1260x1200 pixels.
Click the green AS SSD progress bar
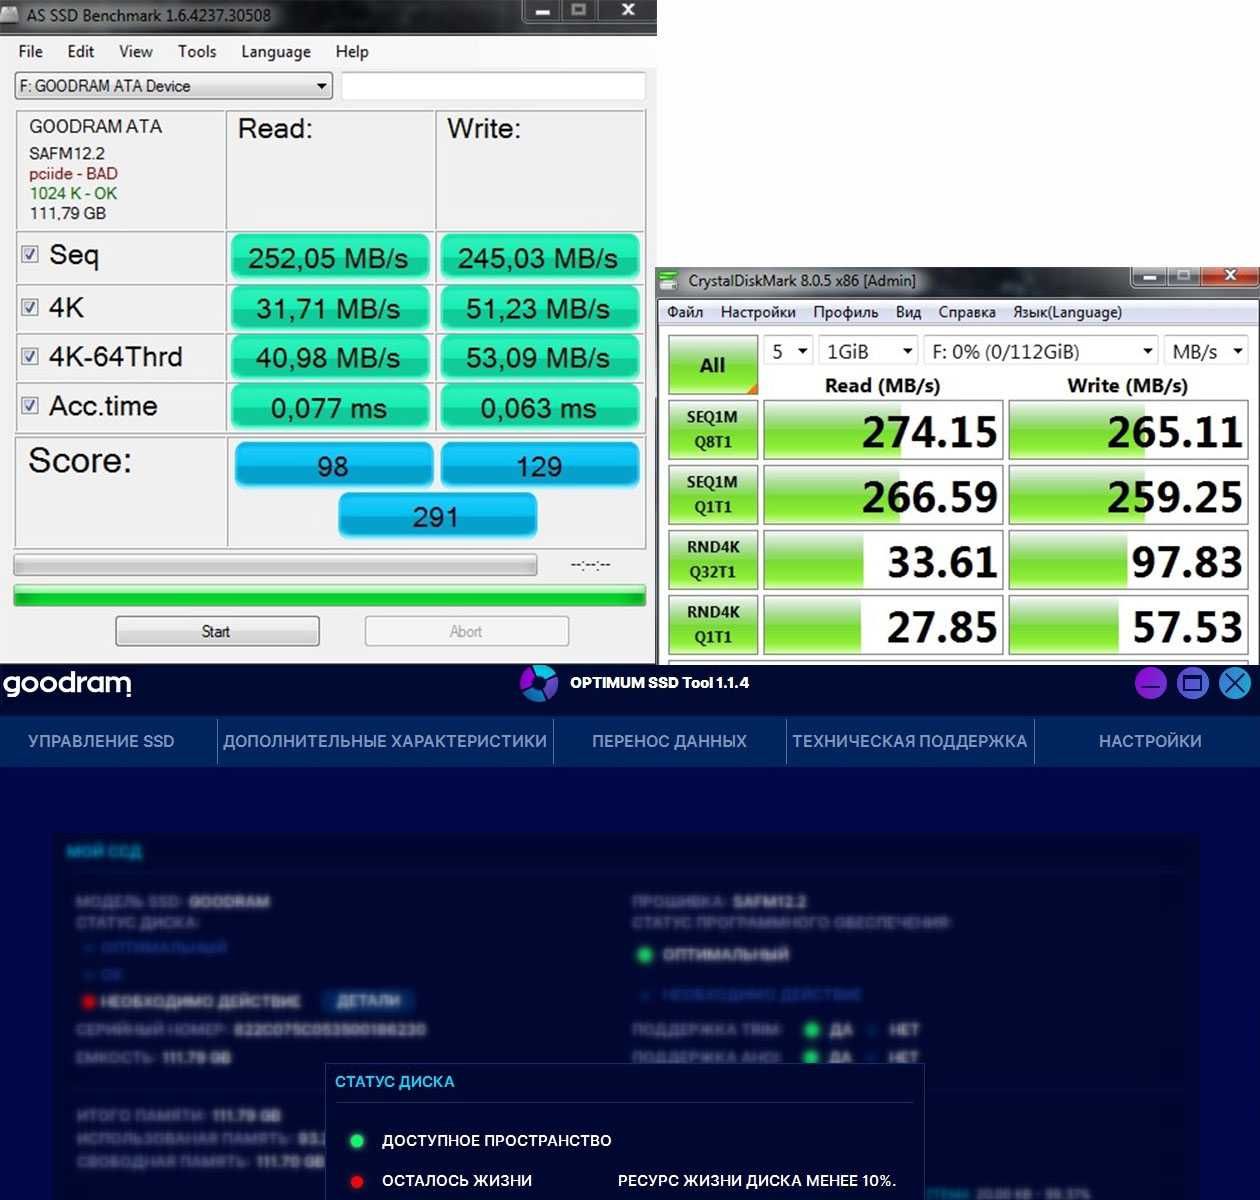[x=329, y=596]
